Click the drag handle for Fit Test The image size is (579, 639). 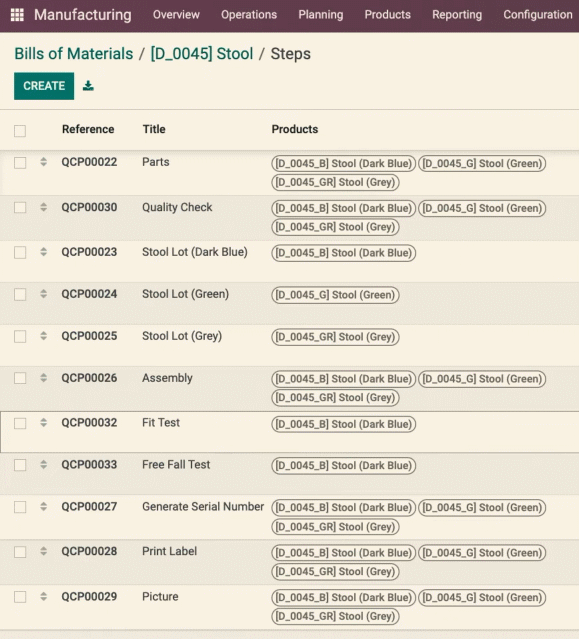click(x=44, y=423)
